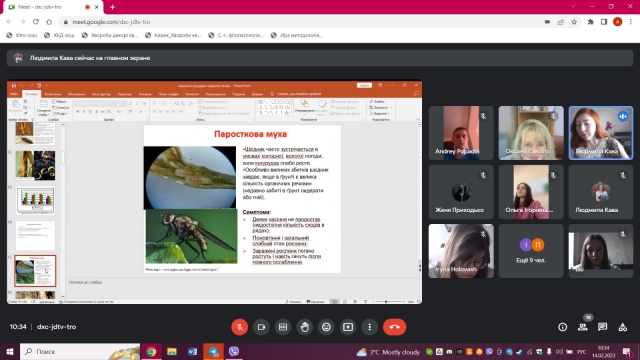Unmute the microphone in Meet controls
This screenshot has height=360, width=640.
pyautogui.click(x=240, y=327)
